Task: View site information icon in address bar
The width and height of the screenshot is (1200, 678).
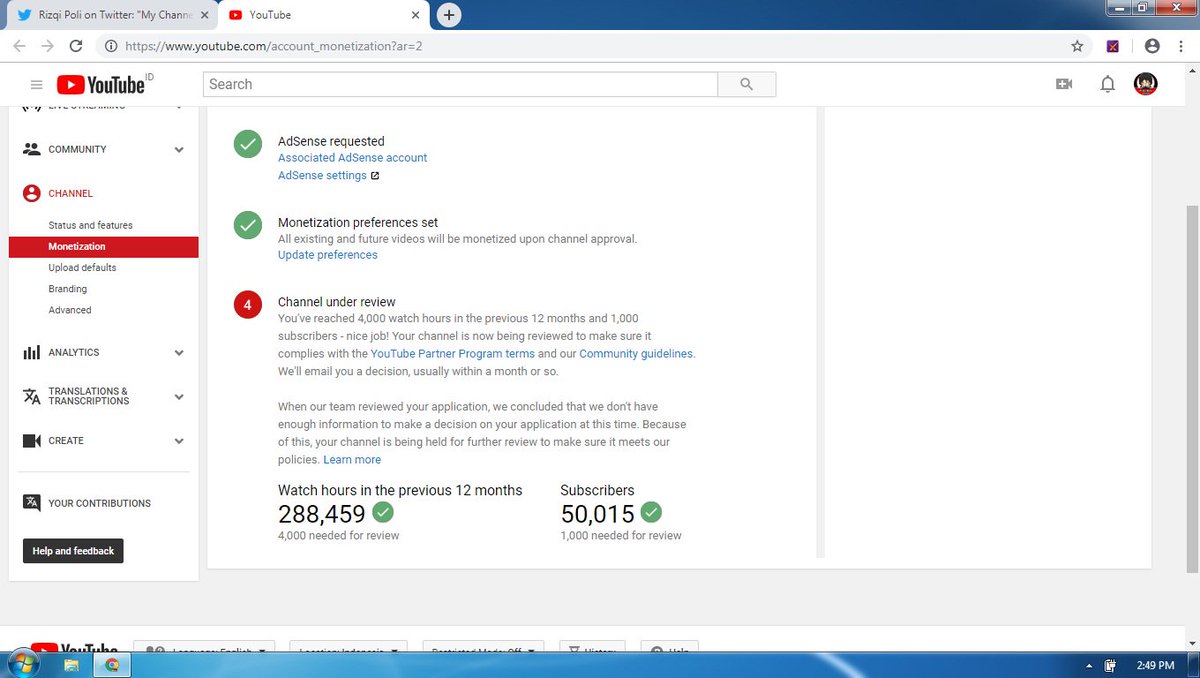Action: [x=110, y=46]
